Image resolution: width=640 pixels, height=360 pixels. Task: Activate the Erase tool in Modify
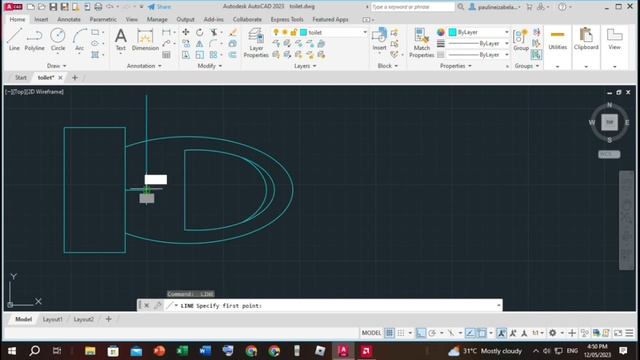233,32
